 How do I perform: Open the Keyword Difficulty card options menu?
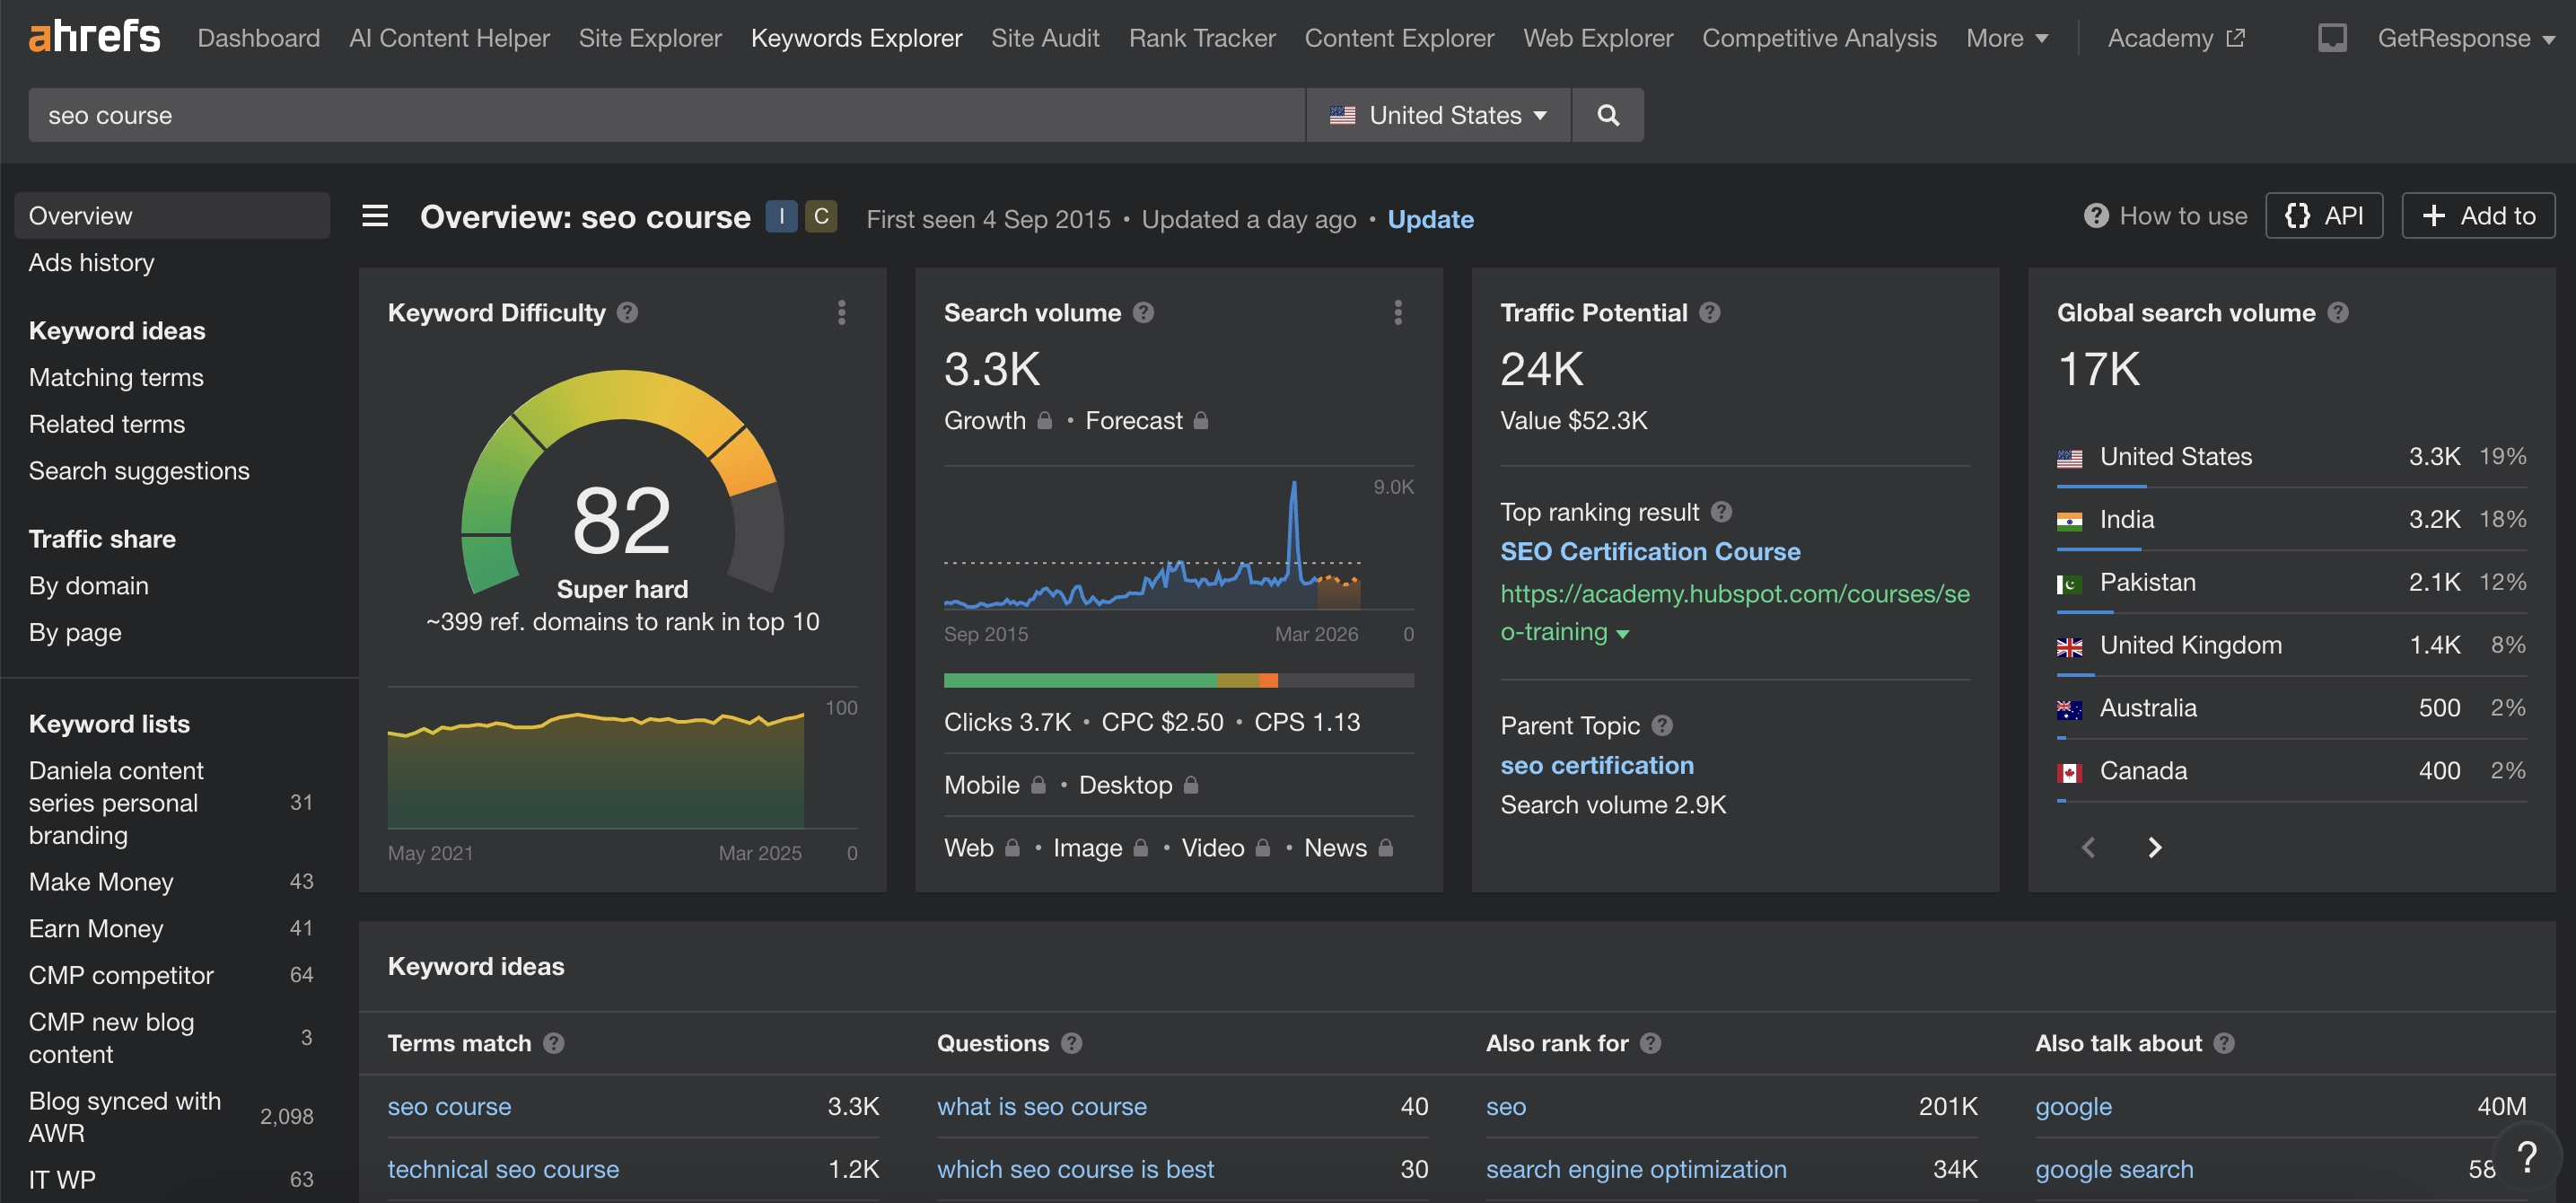point(843,313)
